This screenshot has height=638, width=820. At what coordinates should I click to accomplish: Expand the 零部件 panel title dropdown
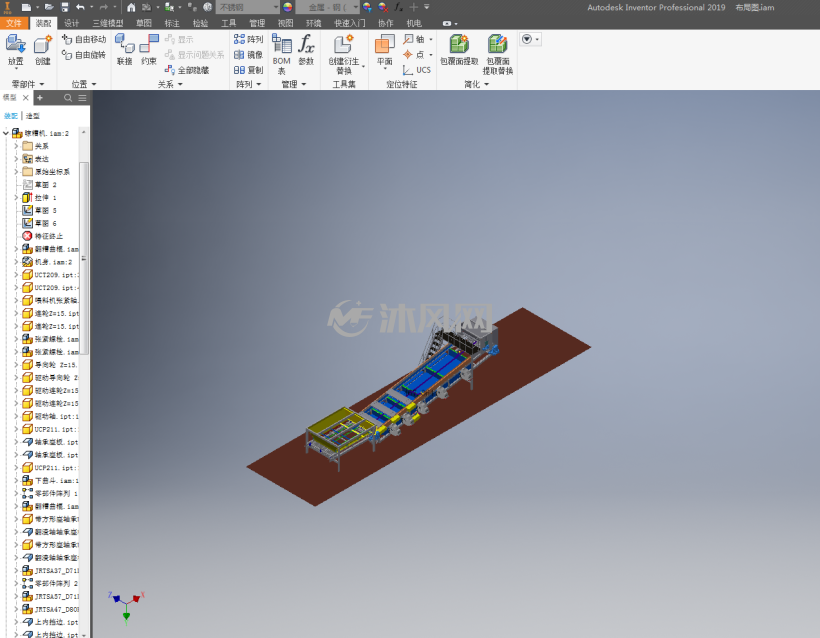(28, 84)
